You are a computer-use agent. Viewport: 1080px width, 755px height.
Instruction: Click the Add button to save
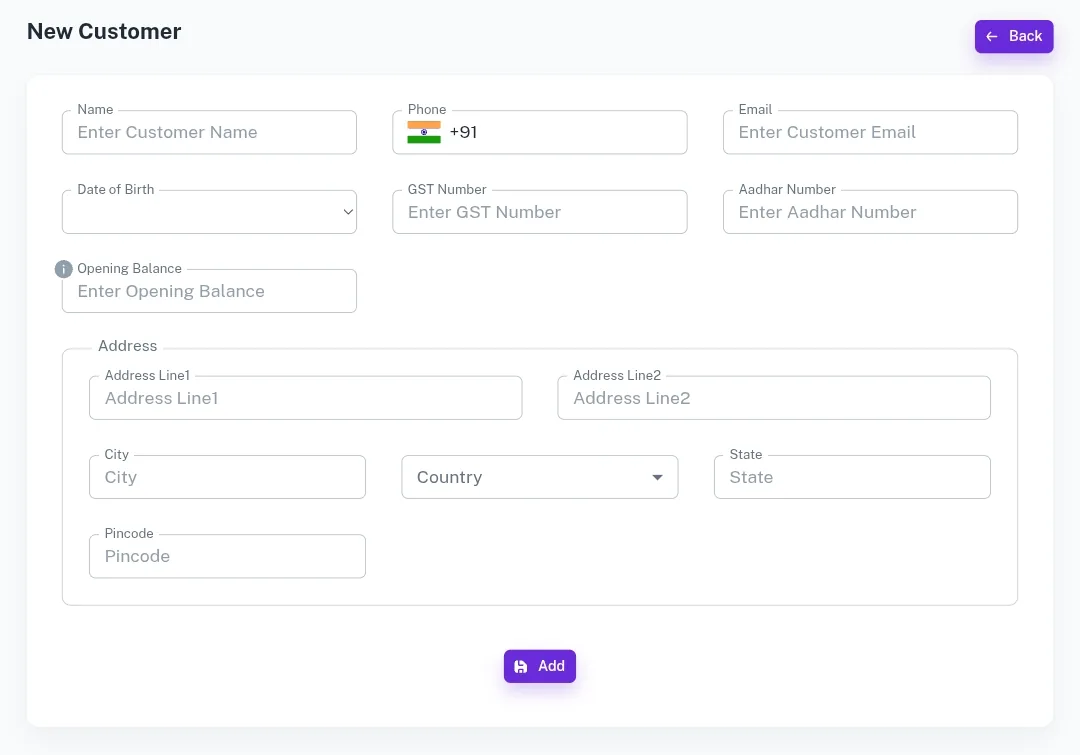click(x=540, y=666)
